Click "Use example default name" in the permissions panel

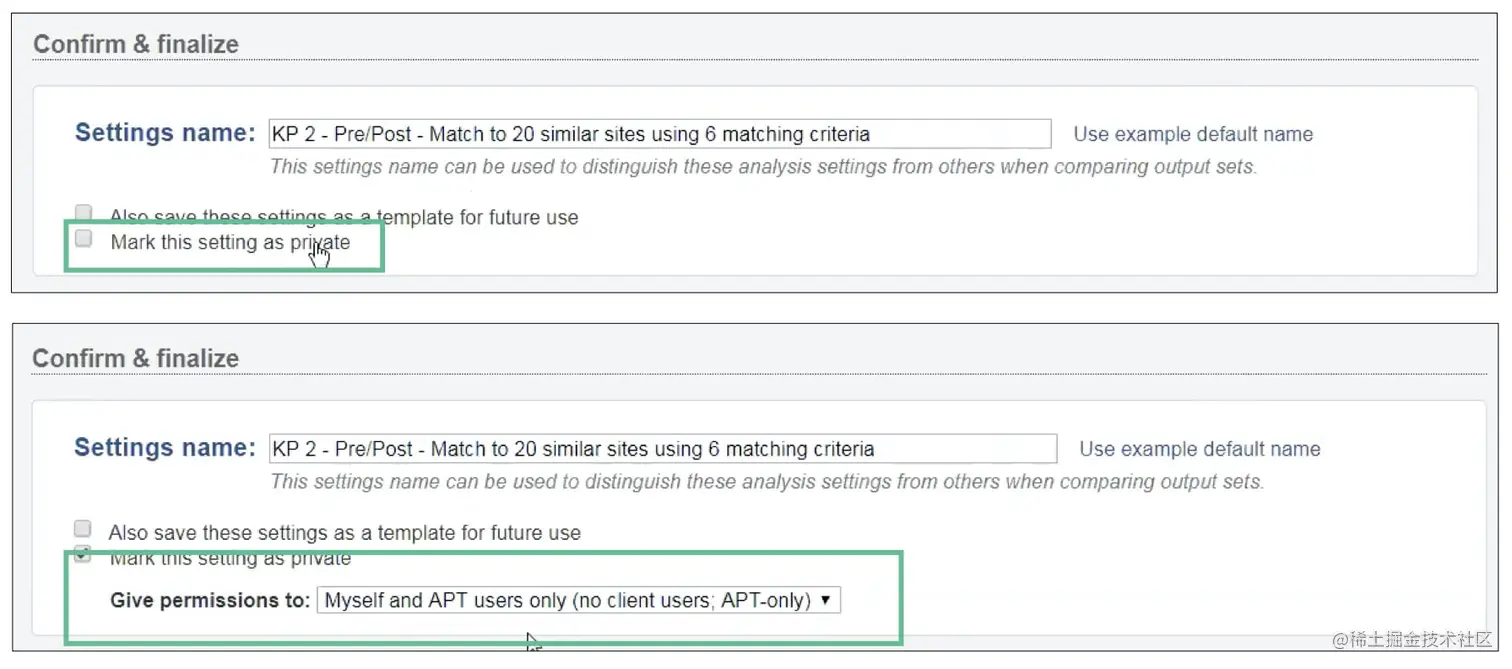click(1199, 449)
